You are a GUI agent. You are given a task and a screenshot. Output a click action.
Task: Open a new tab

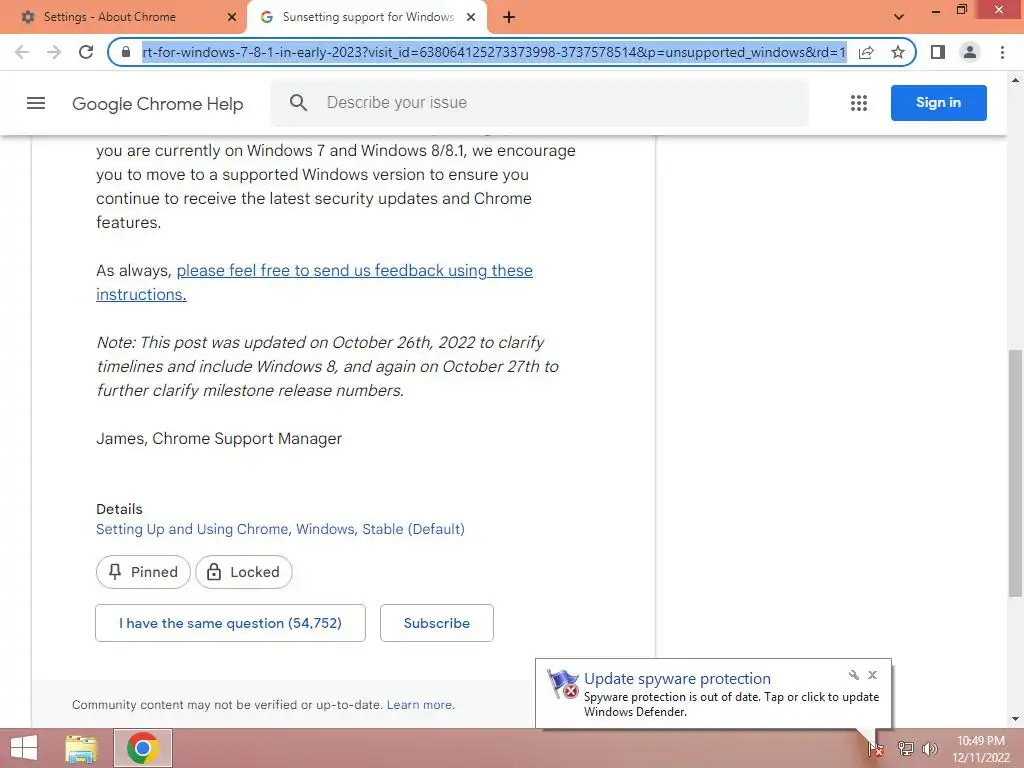pos(509,17)
